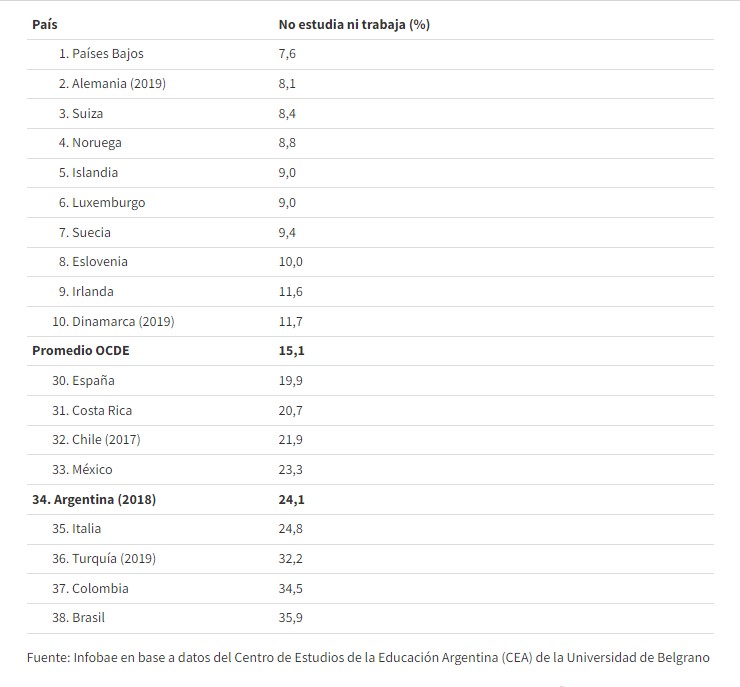Viewport: 740px width, 687px height.
Task: Click the País column header
Action: point(45,25)
